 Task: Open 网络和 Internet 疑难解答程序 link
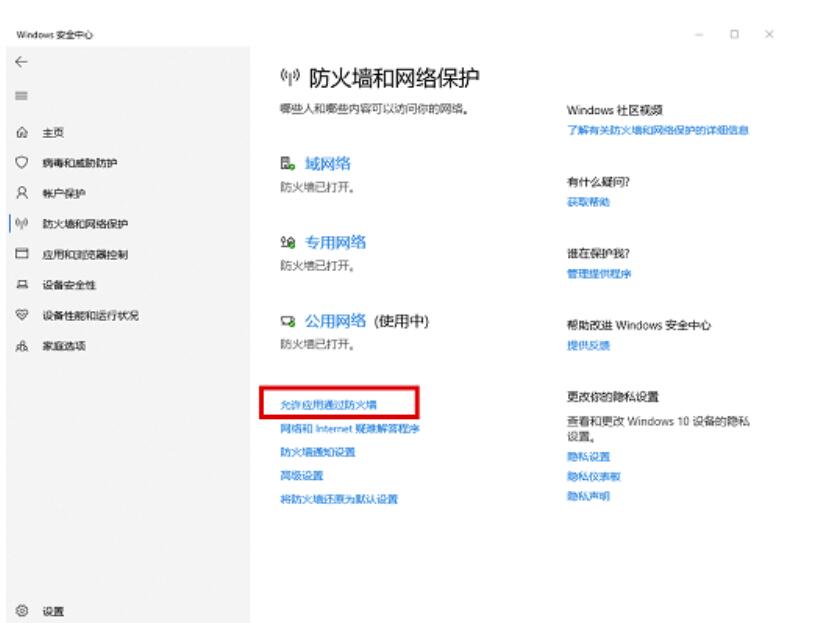coord(350,429)
